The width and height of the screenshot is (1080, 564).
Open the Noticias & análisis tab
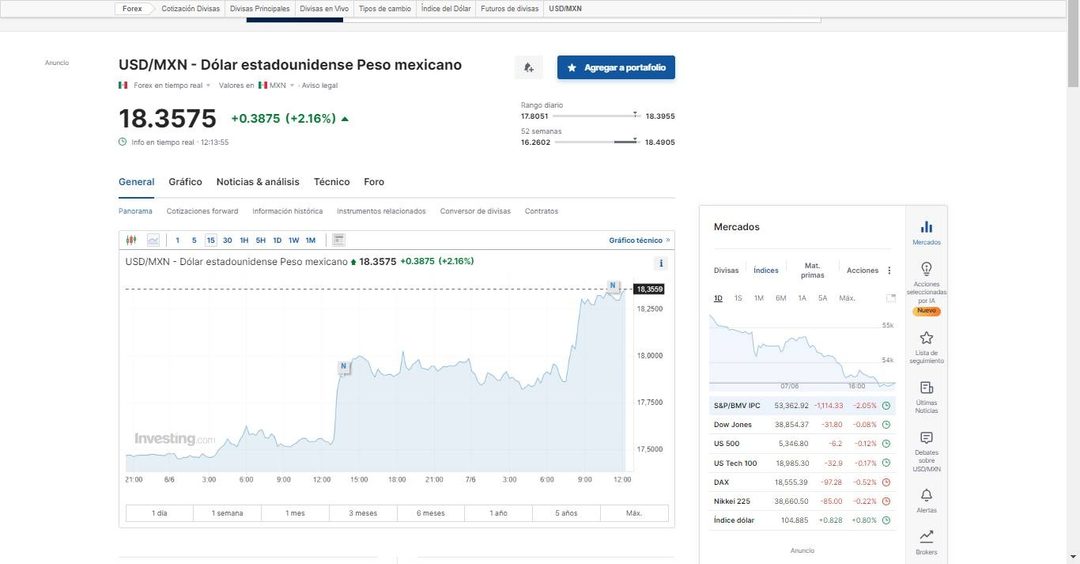click(258, 182)
